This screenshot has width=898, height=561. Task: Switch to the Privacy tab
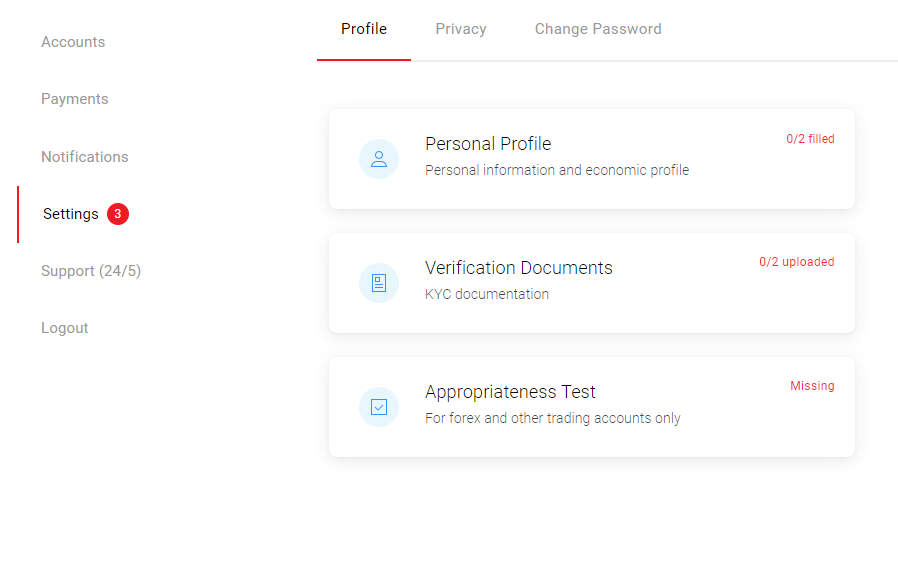pyautogui.click(x=461, y=29)
